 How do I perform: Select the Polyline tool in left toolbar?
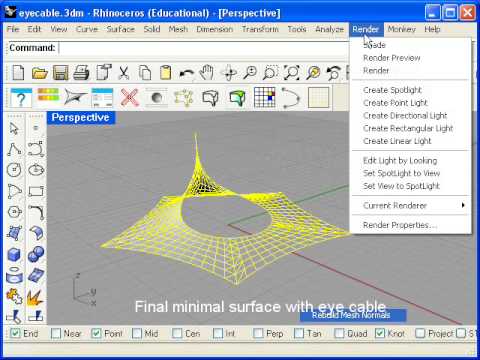[x=15, y=149]
